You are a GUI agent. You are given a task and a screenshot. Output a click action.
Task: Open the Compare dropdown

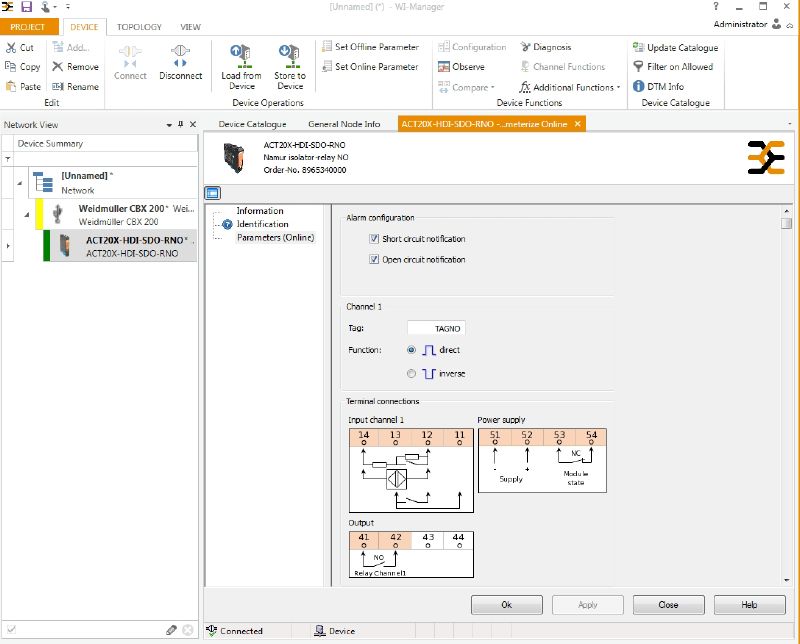point(466,87)
